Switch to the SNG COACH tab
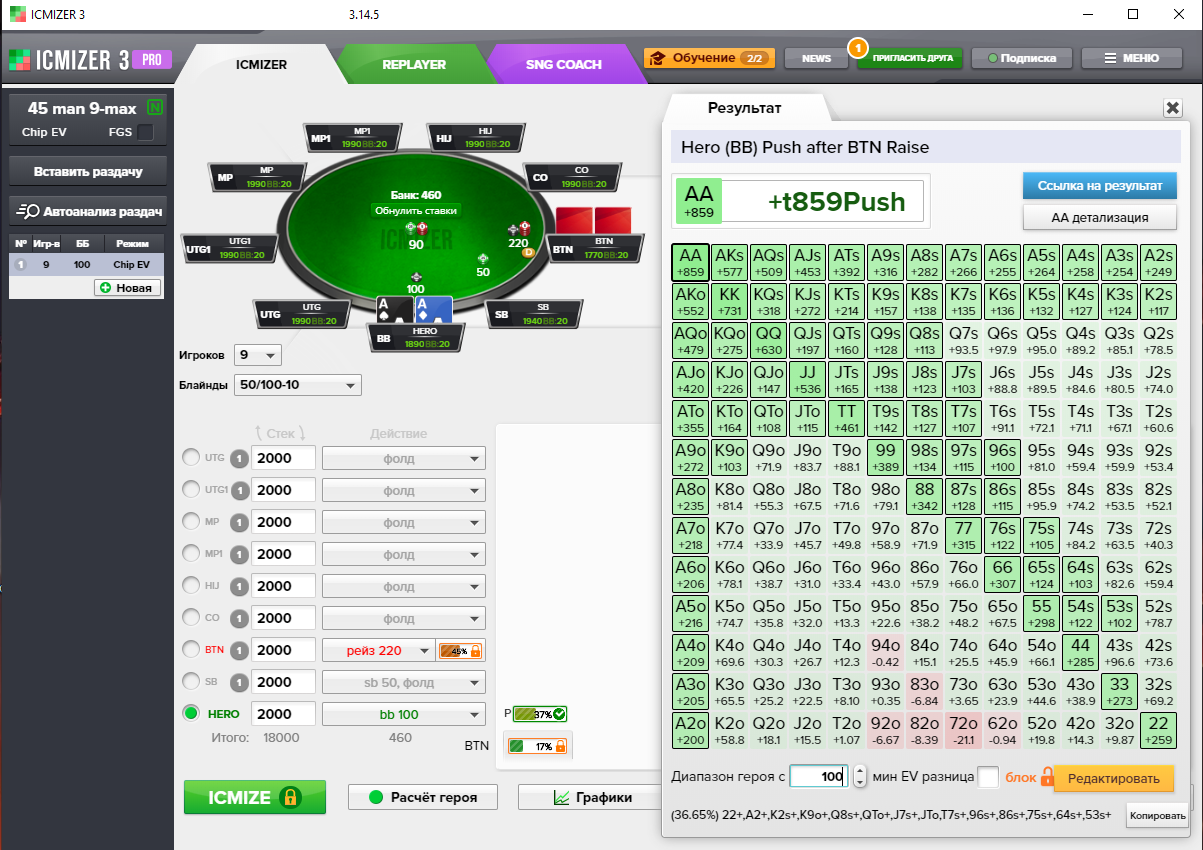 coord(564,64)
